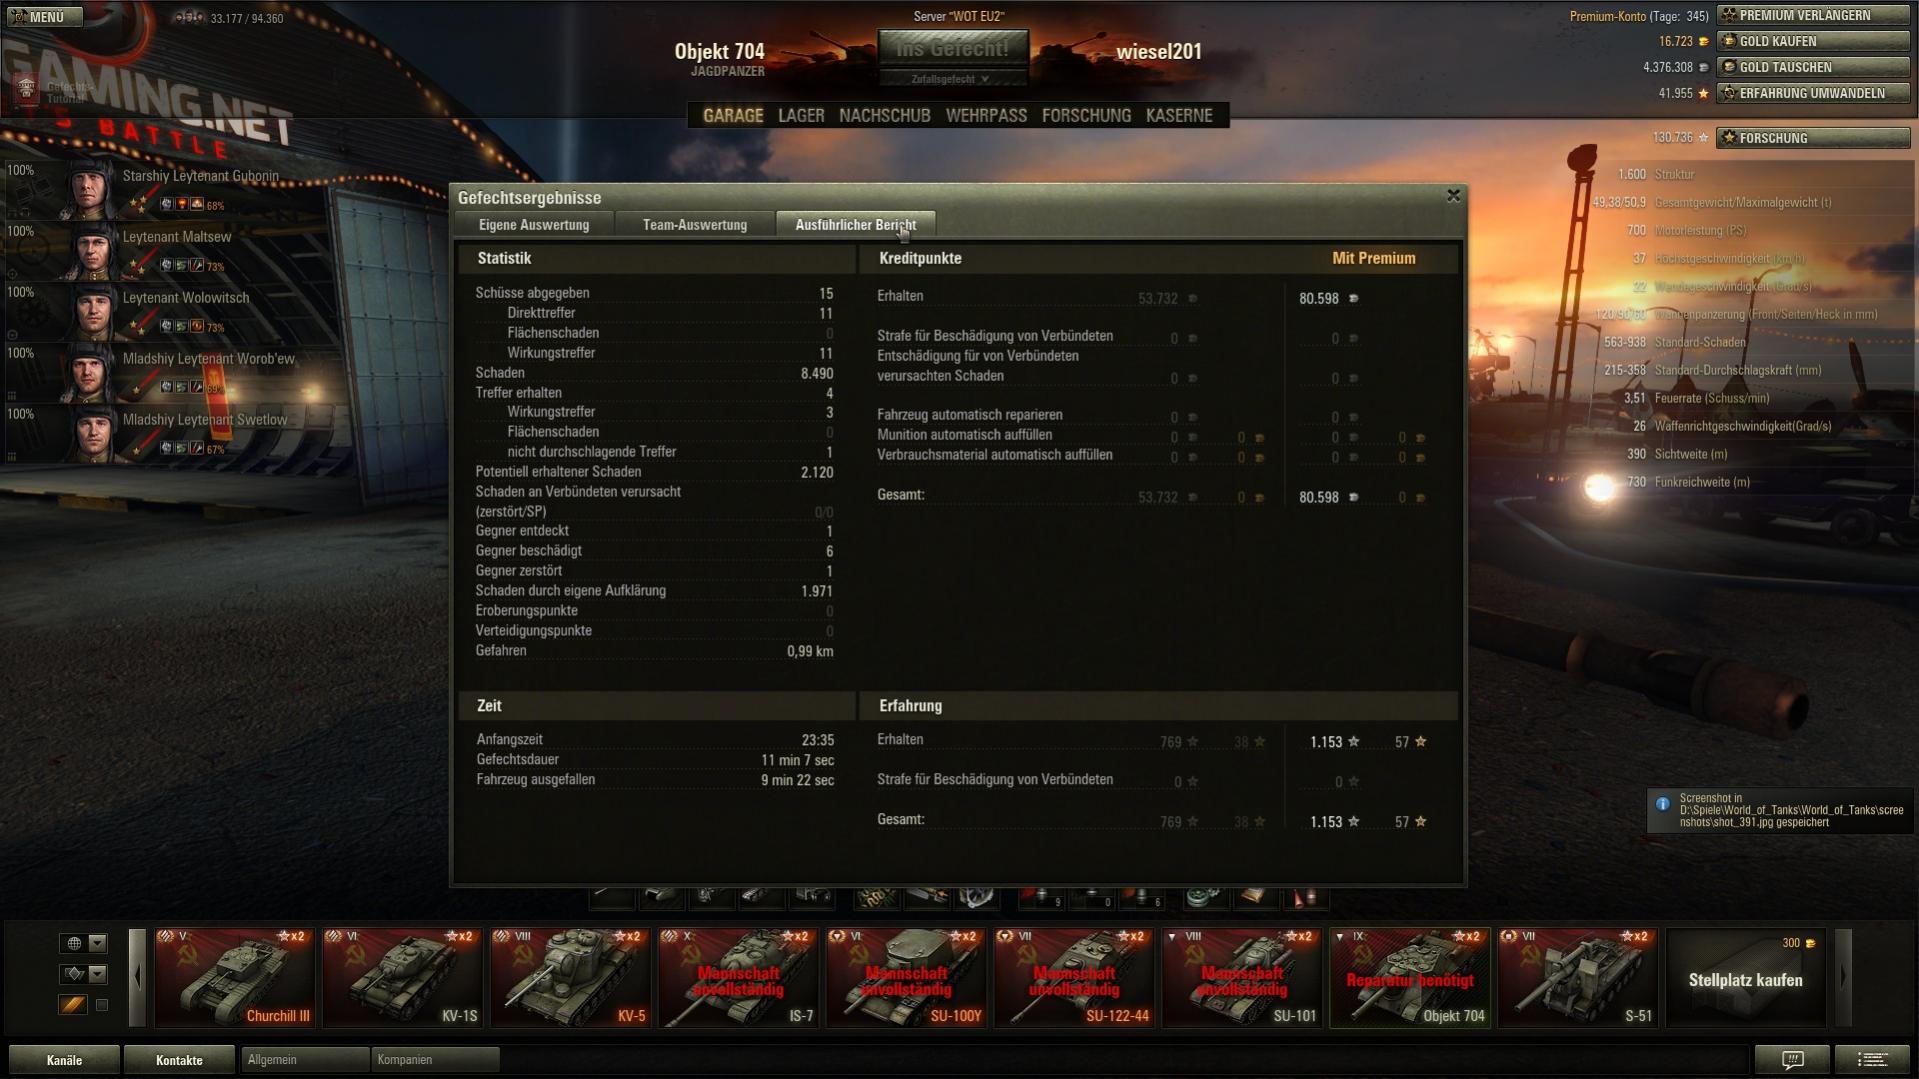This screenshot has height=1079, width=1919.
Task: Select the SU-122-44 tank
Action: [1075, 978]
